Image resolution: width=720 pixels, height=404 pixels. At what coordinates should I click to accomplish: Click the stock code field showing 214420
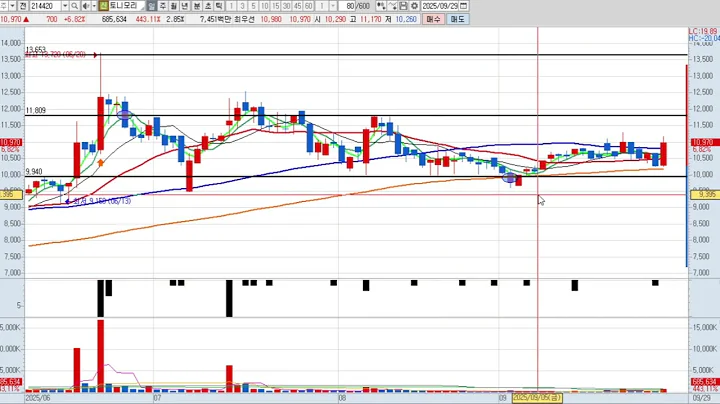point(45,6)
